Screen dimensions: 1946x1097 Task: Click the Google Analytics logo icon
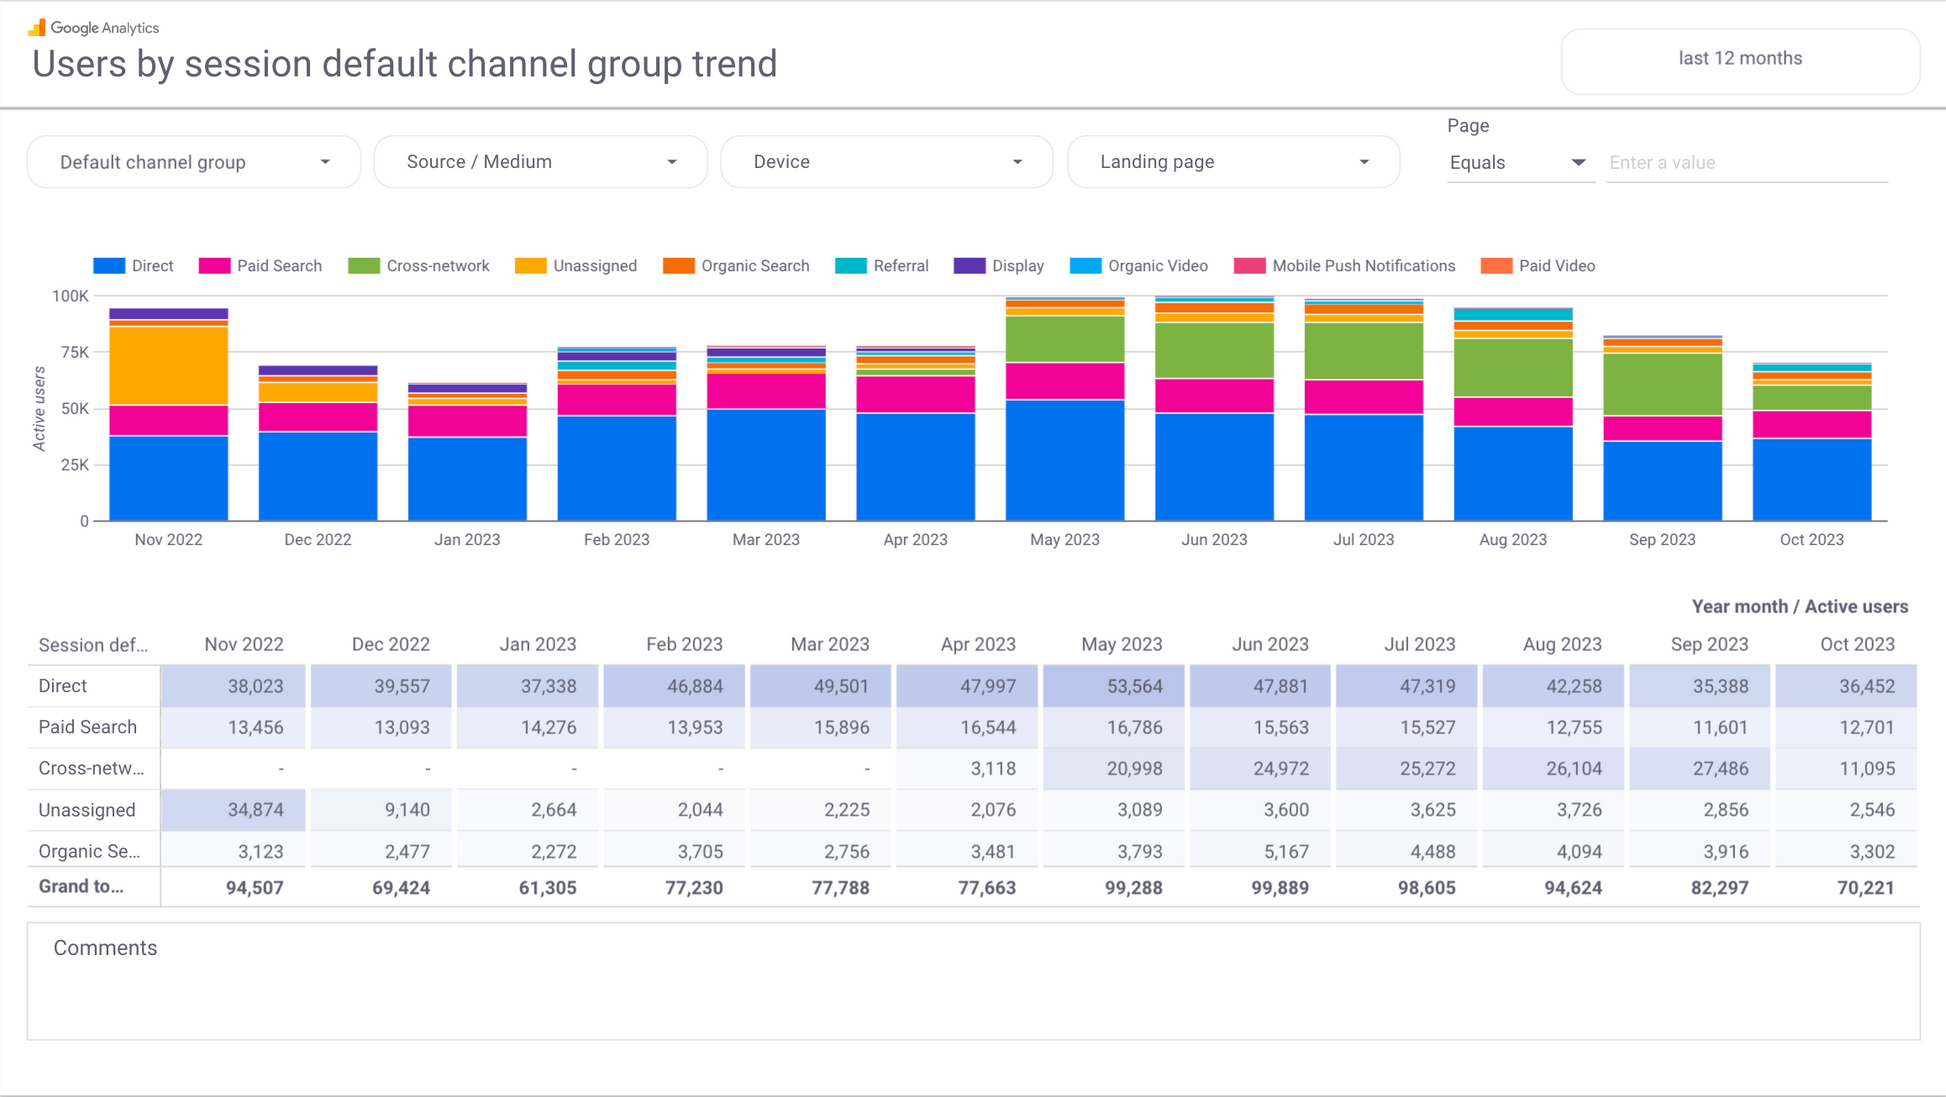tap(37, 27)
